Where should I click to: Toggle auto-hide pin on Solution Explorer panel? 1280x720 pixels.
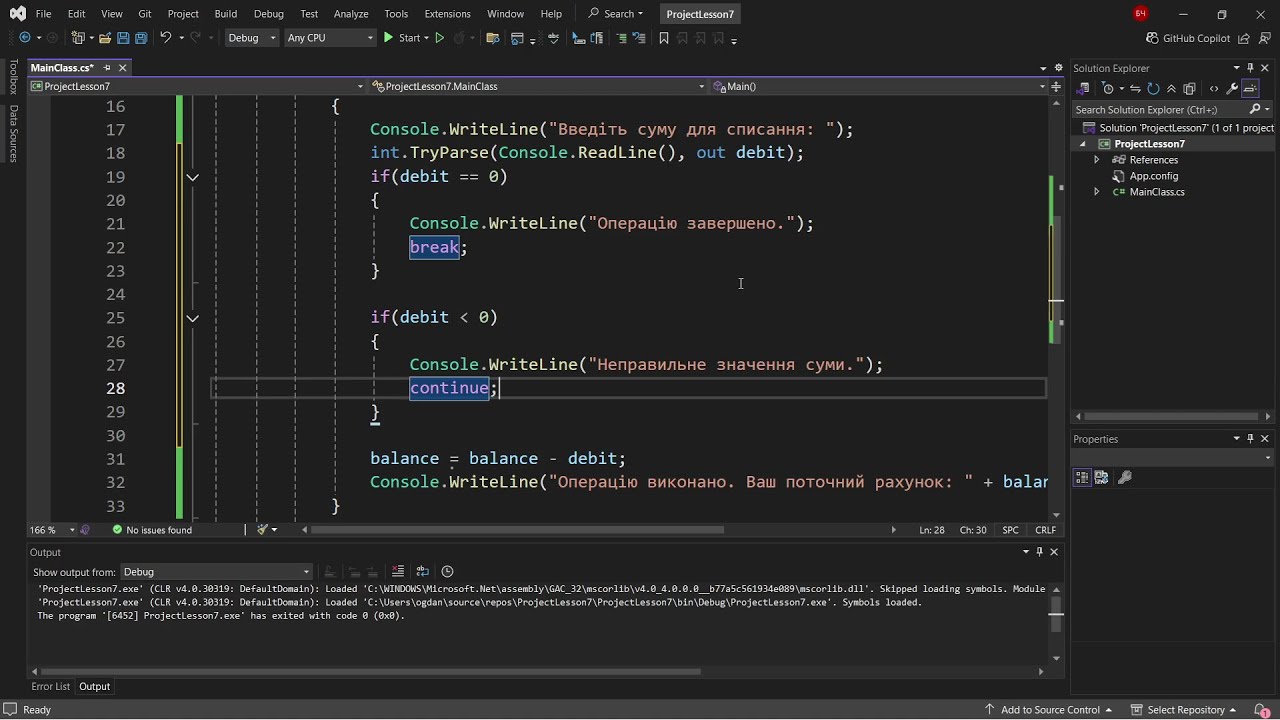point(1250,68)
